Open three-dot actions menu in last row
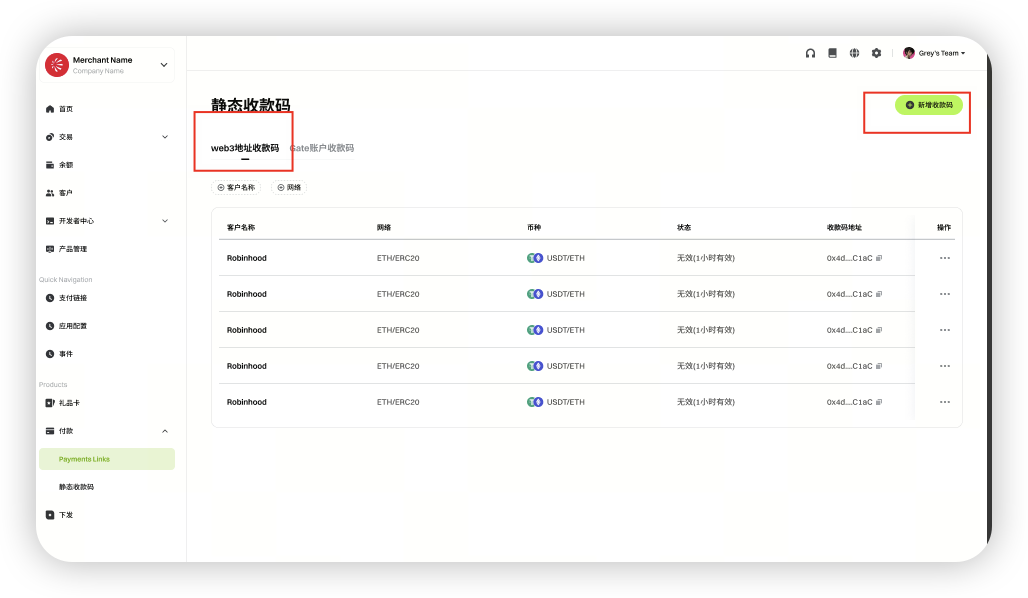This screenshot has width=1028, height=598. tap(944, 402)
